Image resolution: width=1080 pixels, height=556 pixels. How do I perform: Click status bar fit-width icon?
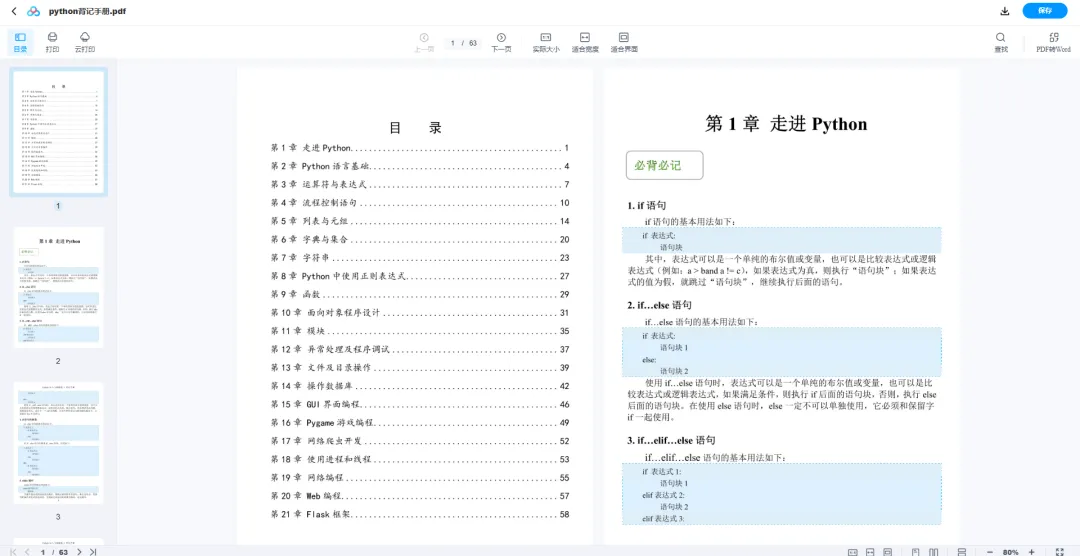click(870, 552)
